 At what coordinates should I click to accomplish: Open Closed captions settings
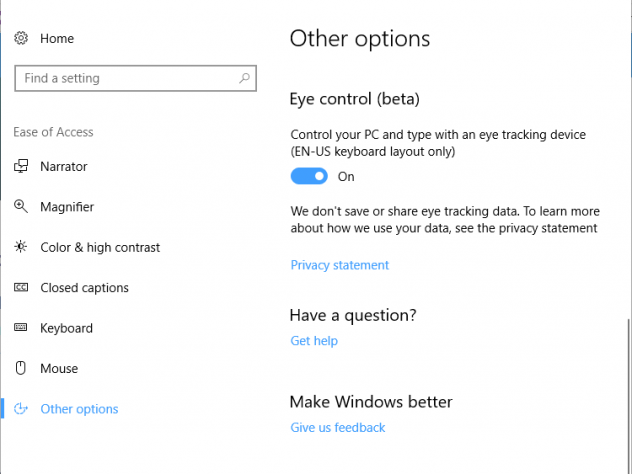coord(84,288)
